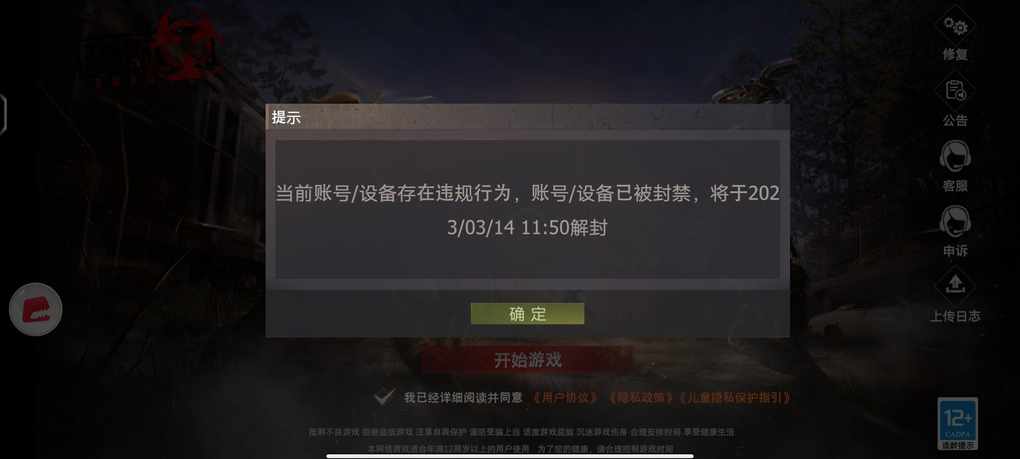Image resolution: width=1020 pixels, height=459 pixels.
Task: Pull out the left edge sidebar handle
Action: click(3, 114)
